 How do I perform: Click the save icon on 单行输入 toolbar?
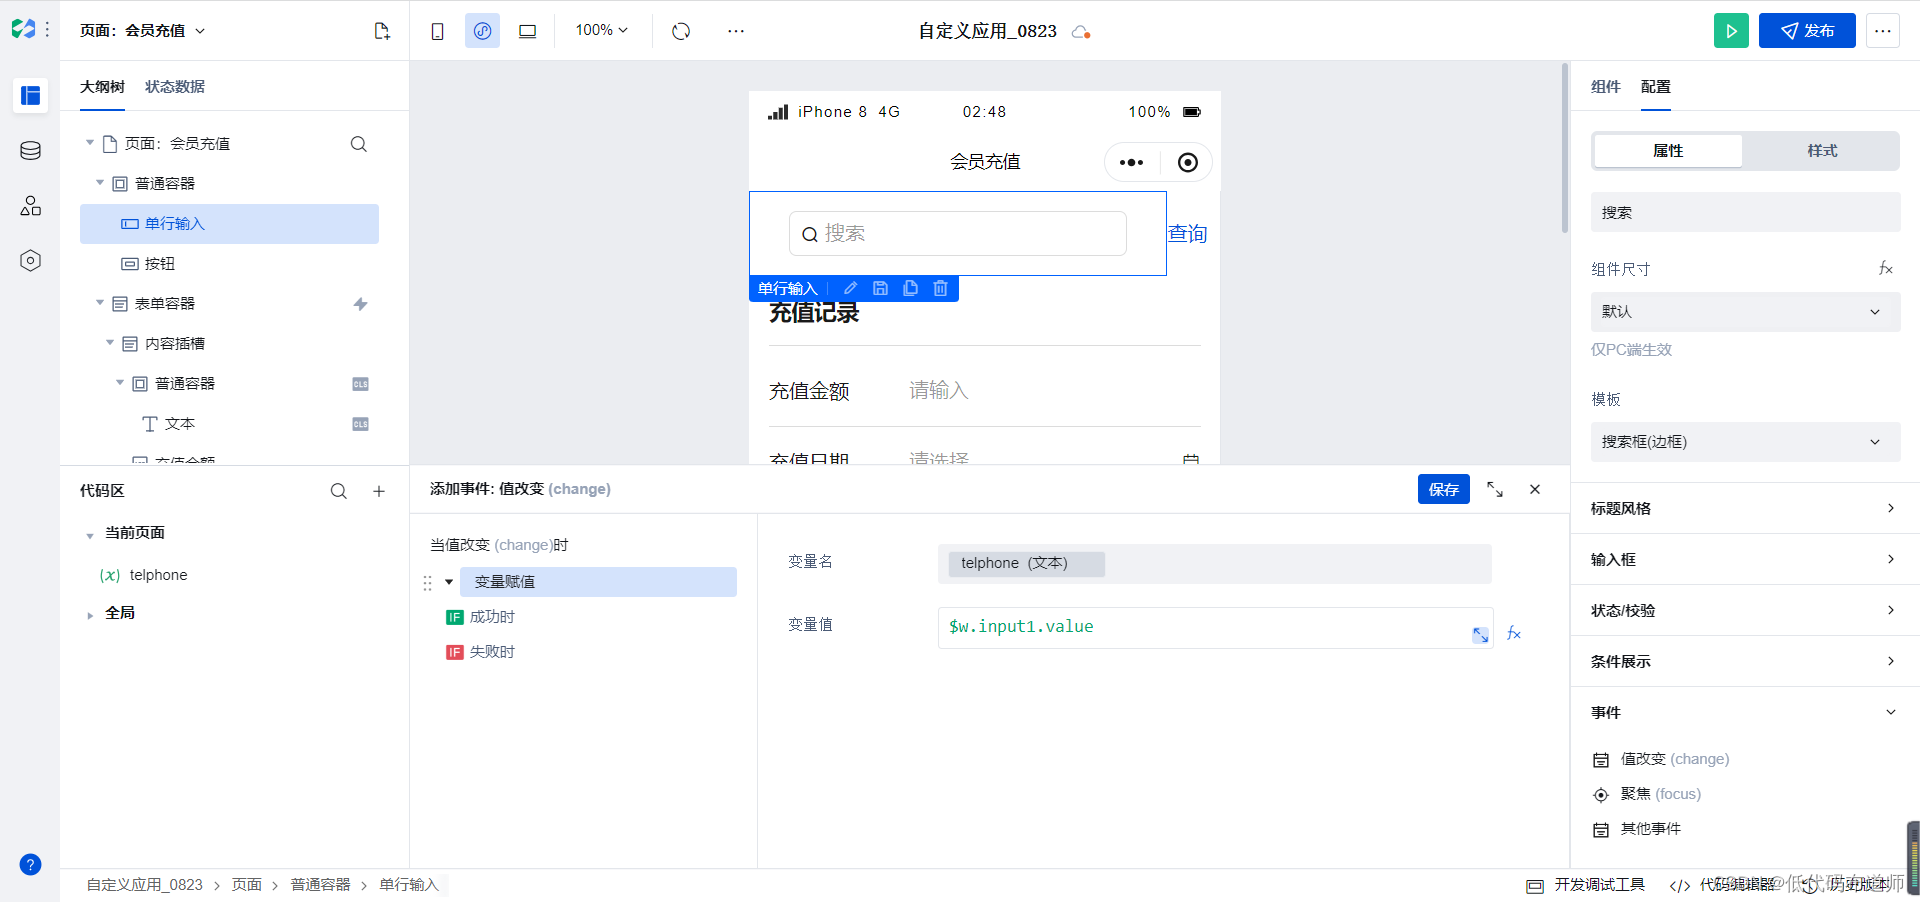[x=880, y=289]
